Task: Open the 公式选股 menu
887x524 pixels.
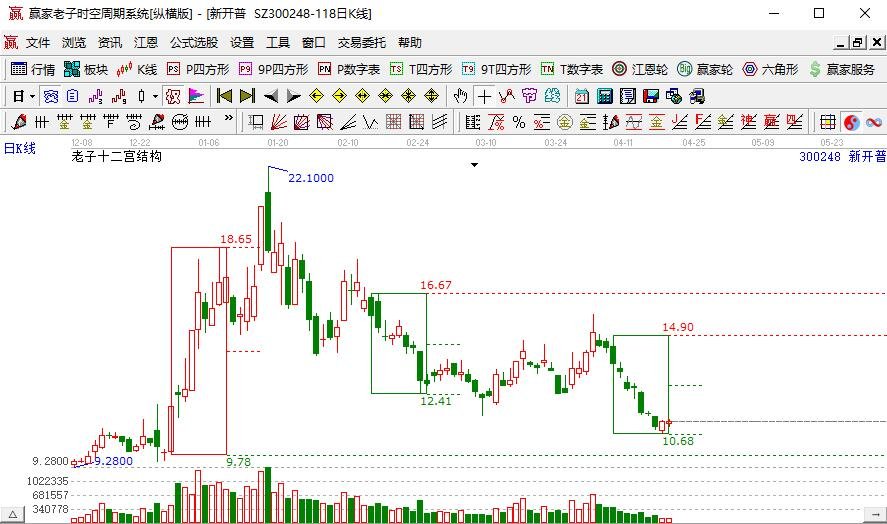Action: pos(194,42)
